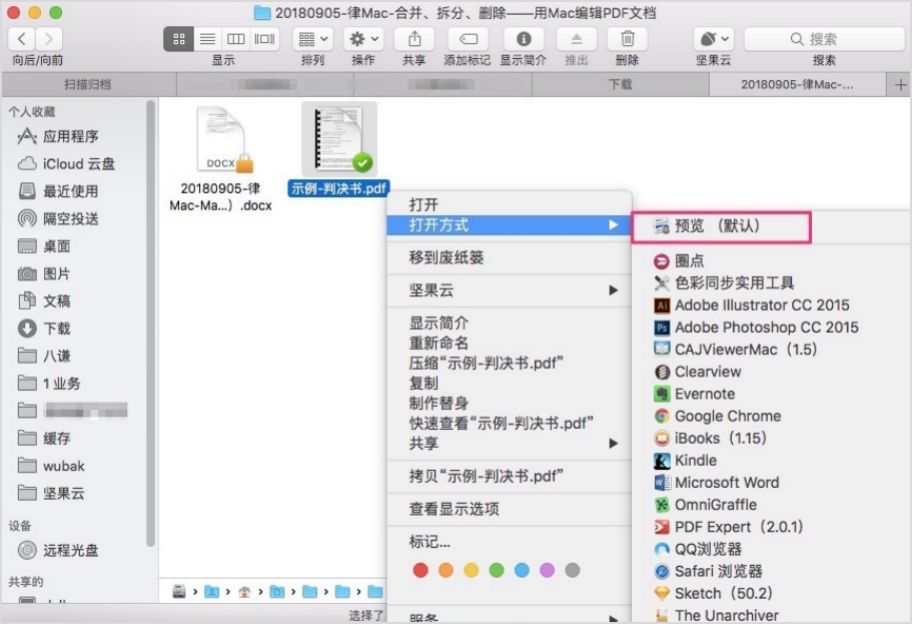Open the 坚果云 toolbar dropdown
This screenshot has height=626, width=912.
714,39
